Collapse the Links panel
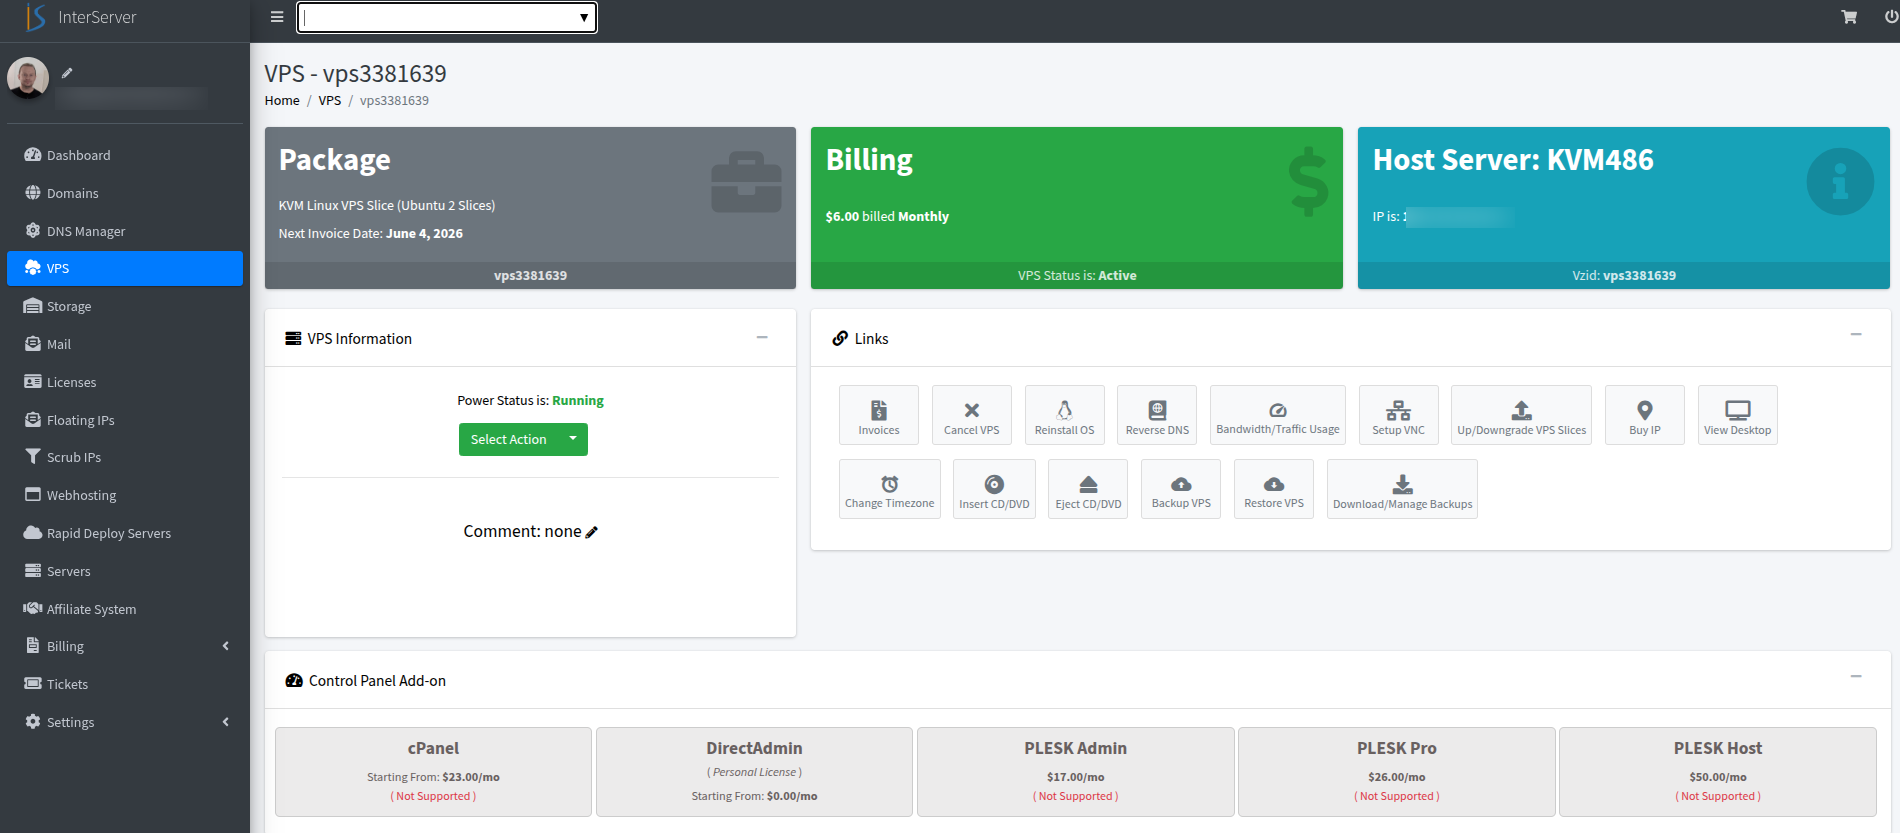Viewport: 1900px width, 833px height. [x=1856, y=334]
